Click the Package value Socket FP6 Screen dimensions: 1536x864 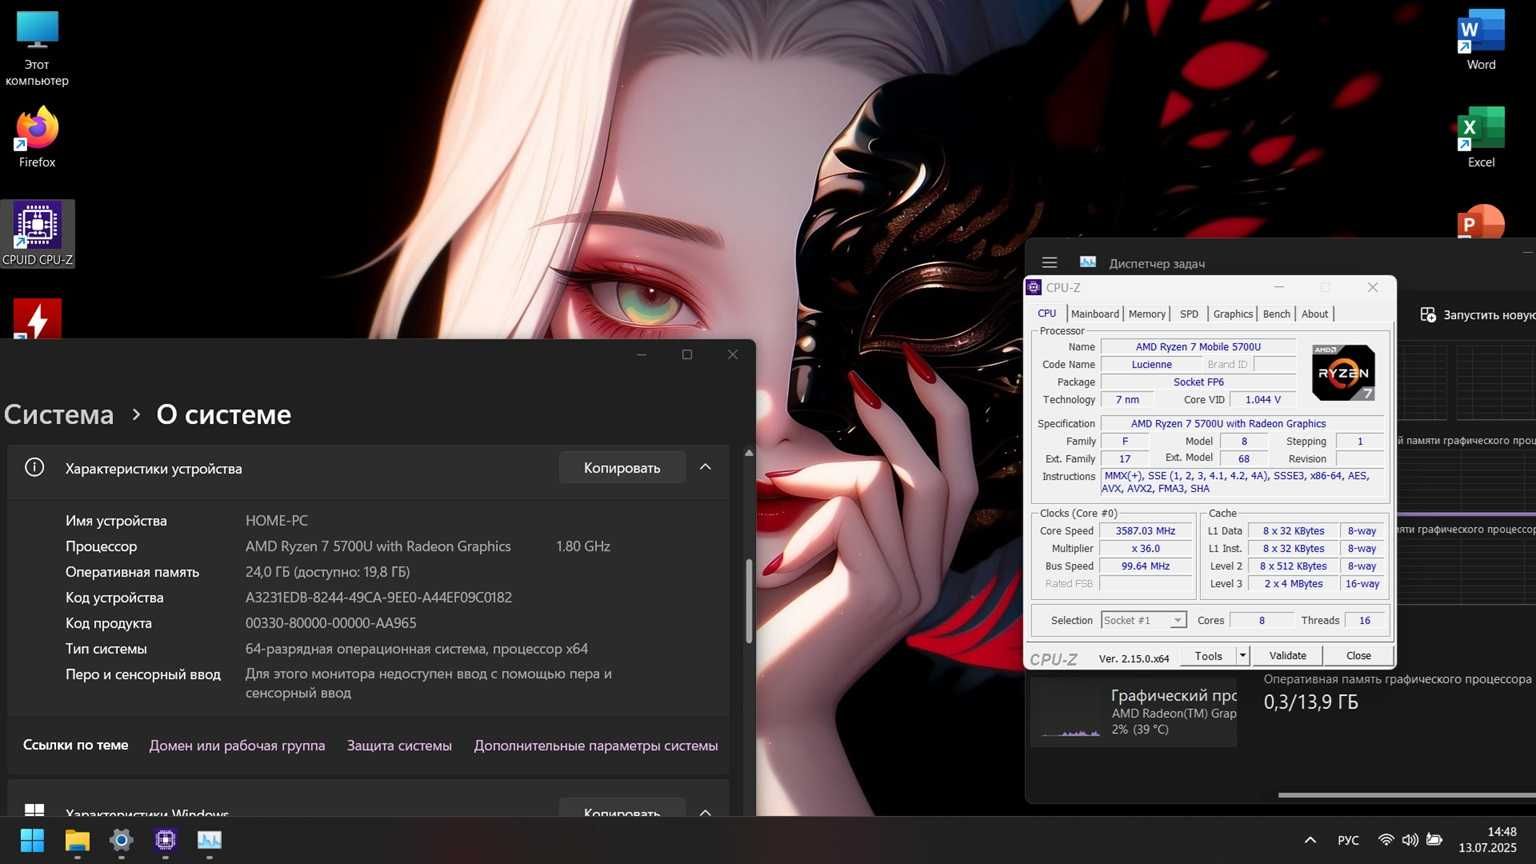point(1198,382)
